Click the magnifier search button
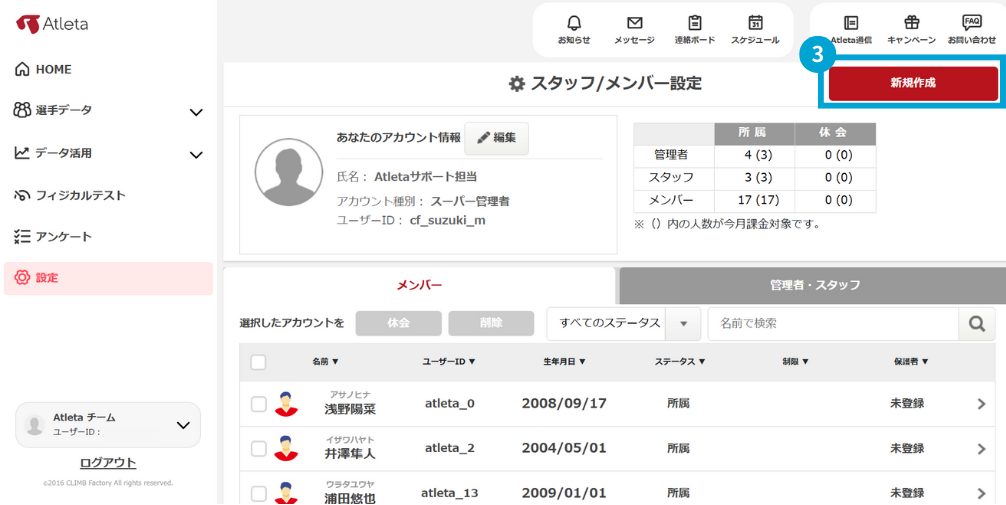This screenshot has height=505, width=1006. click(976, 323)
